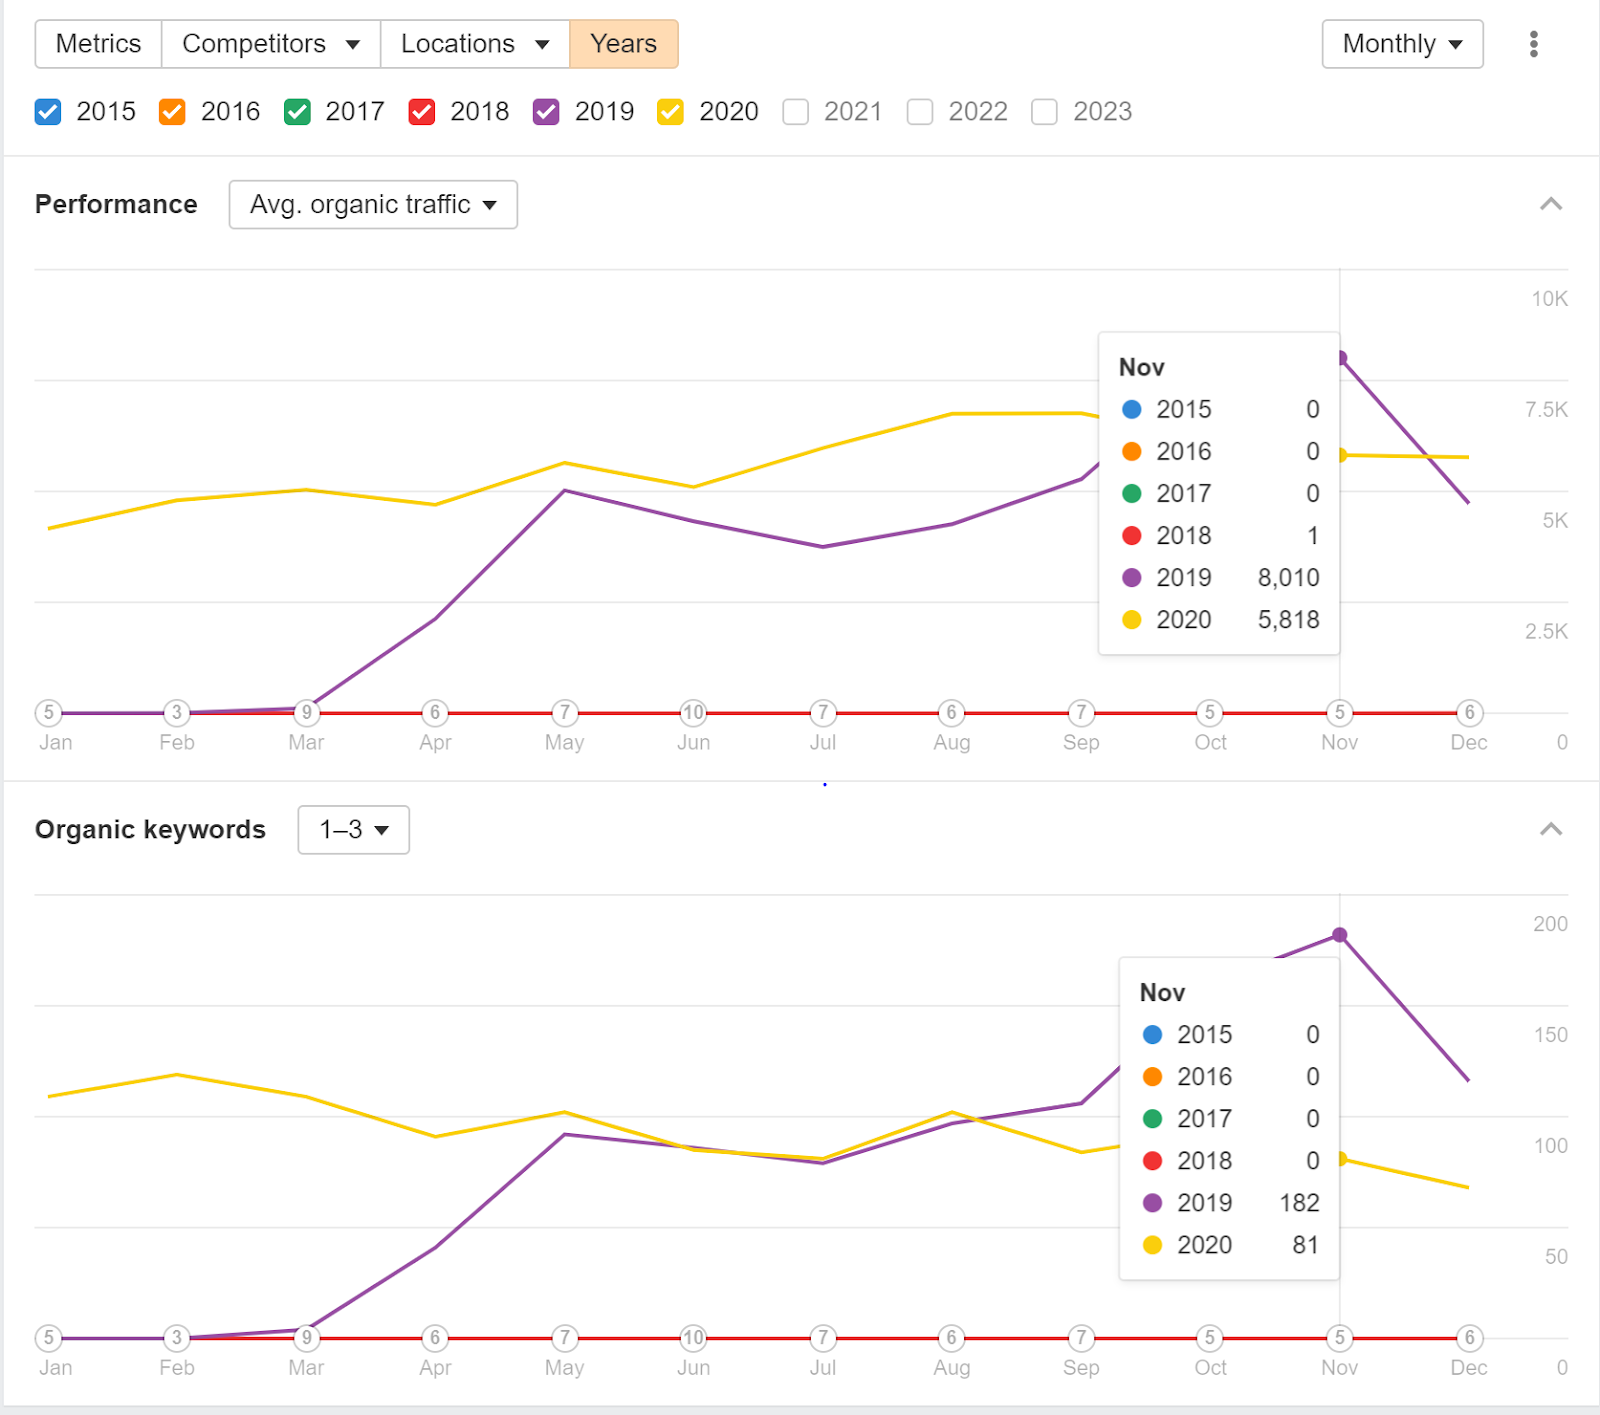Click Apr marker 6 on Performance chart
The image size is (1600, 1415).
pyautogui.click(x=435, y=713)
